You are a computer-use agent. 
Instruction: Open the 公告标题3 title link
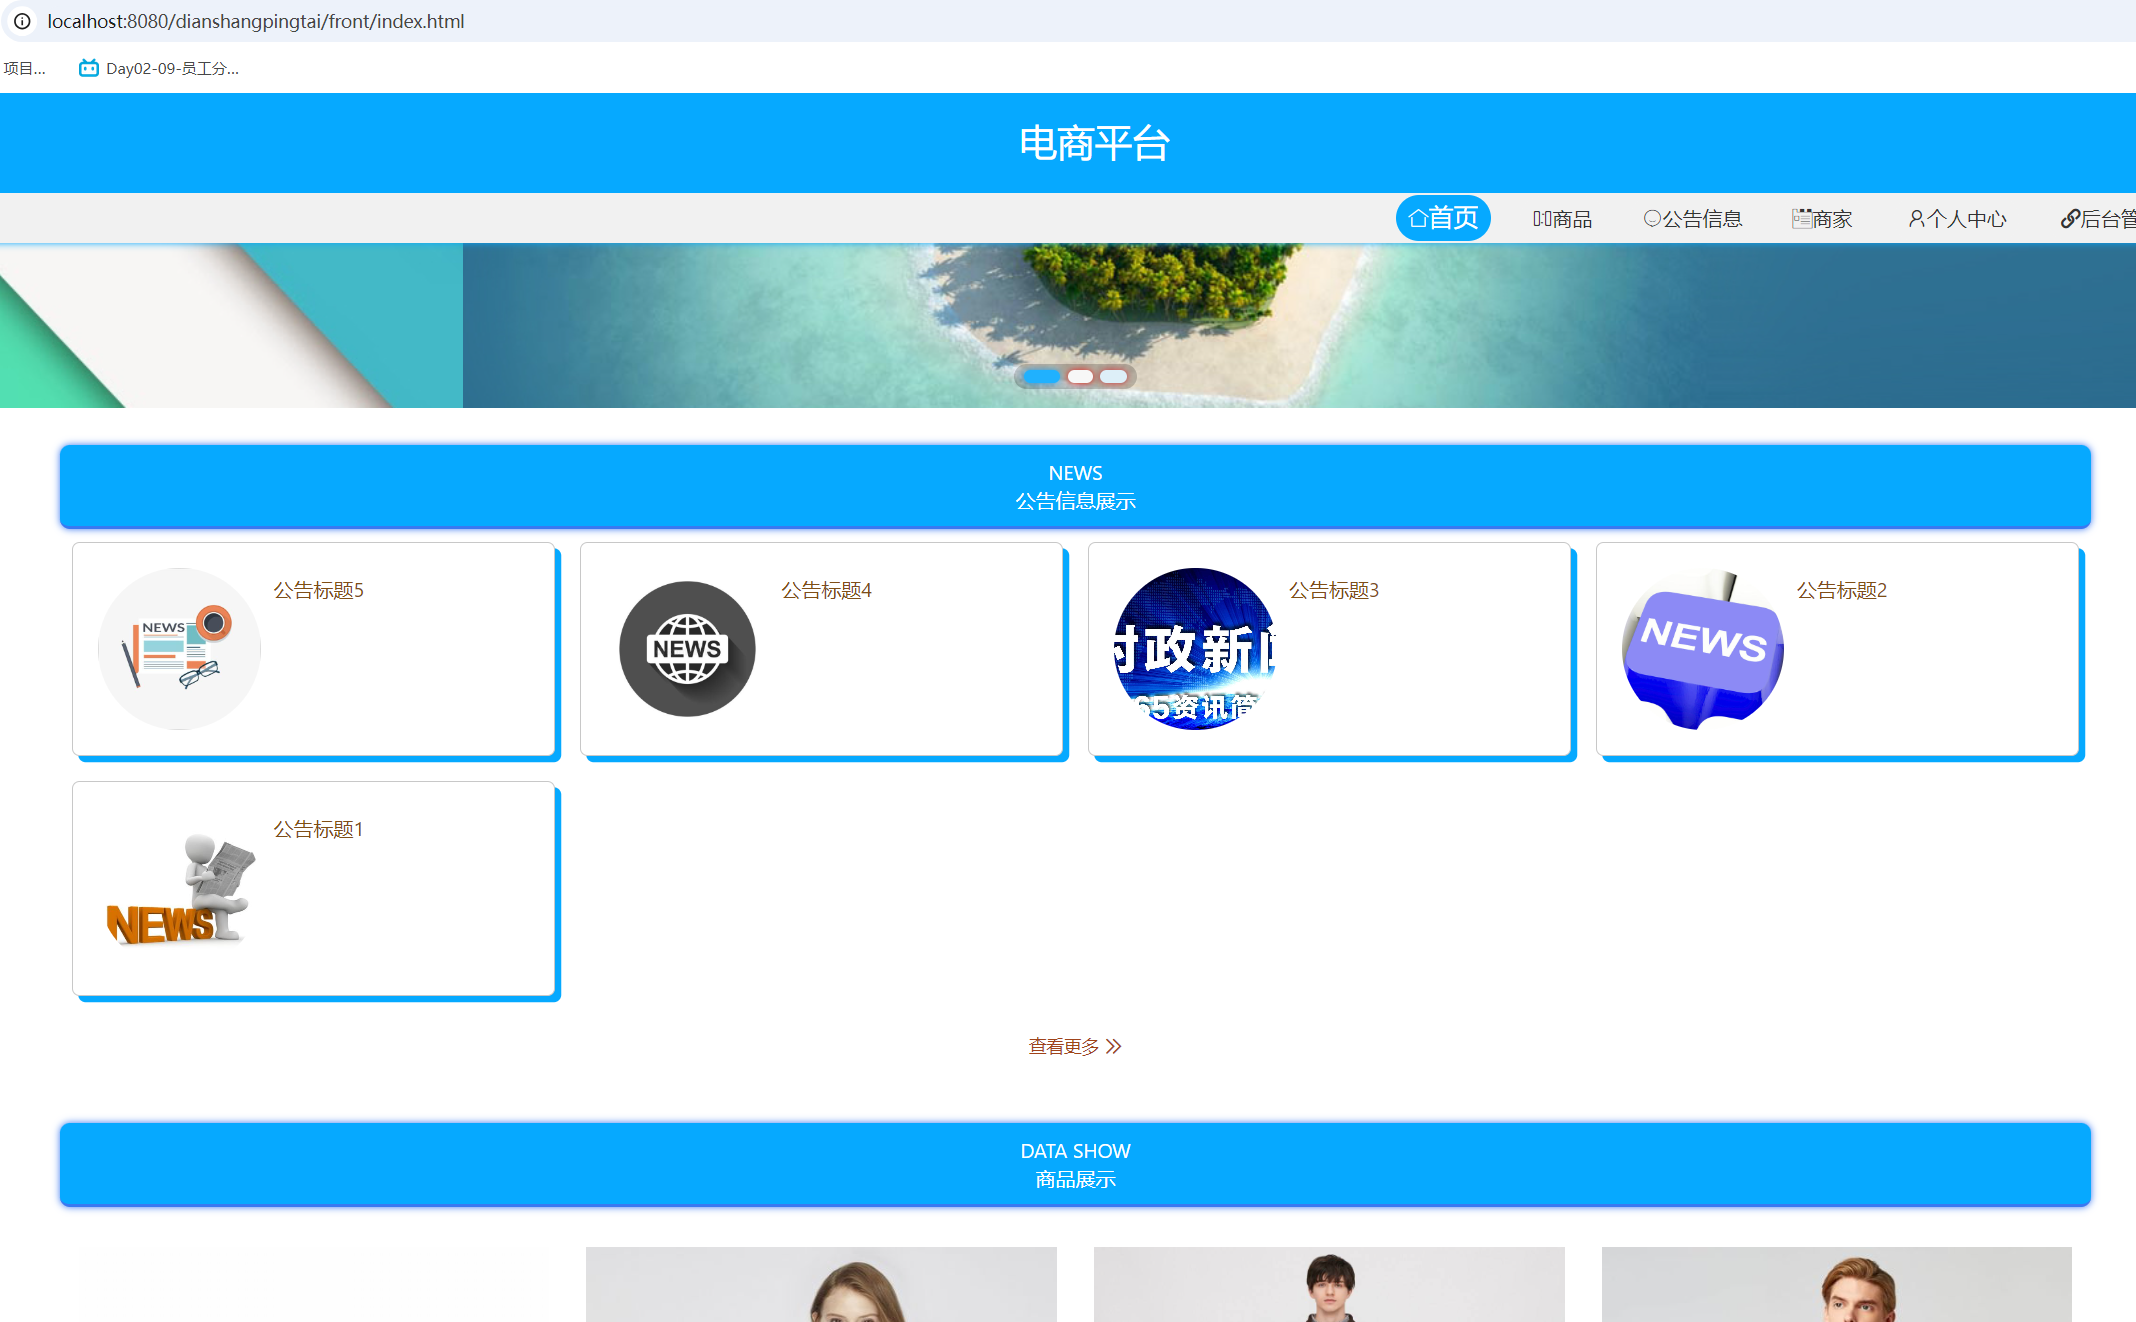point(1333,590)
